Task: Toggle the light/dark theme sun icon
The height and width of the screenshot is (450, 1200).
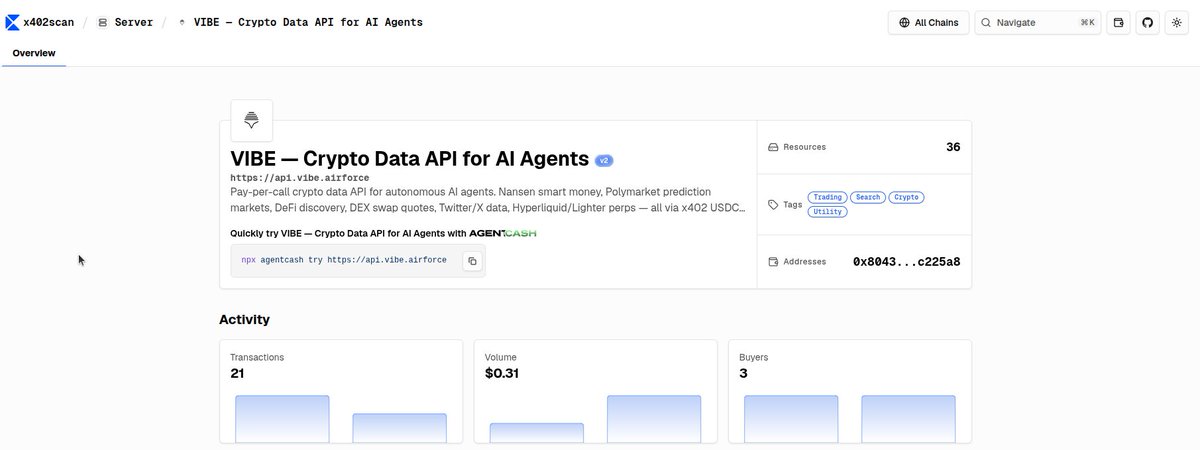Action: (1177, 22)
